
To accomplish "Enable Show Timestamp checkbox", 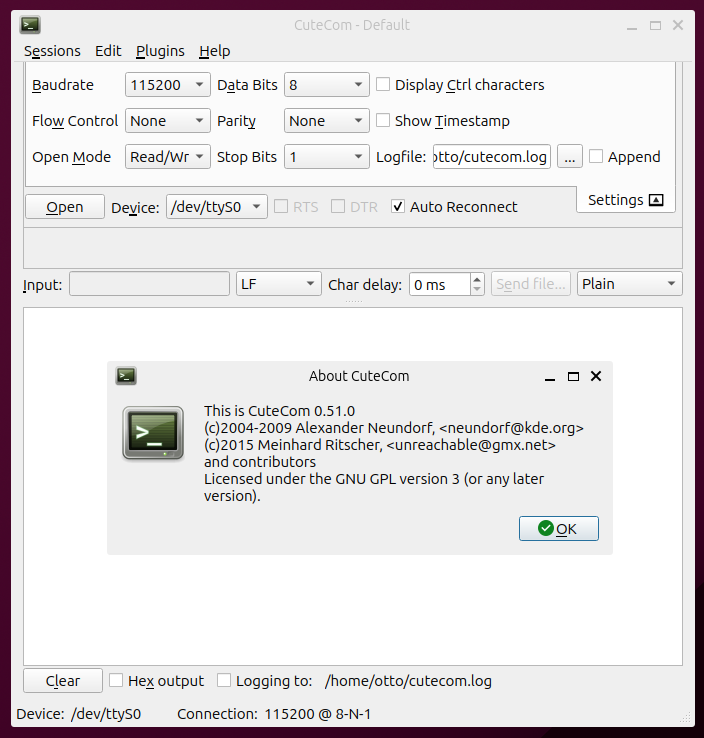I will tap(383, 120).
